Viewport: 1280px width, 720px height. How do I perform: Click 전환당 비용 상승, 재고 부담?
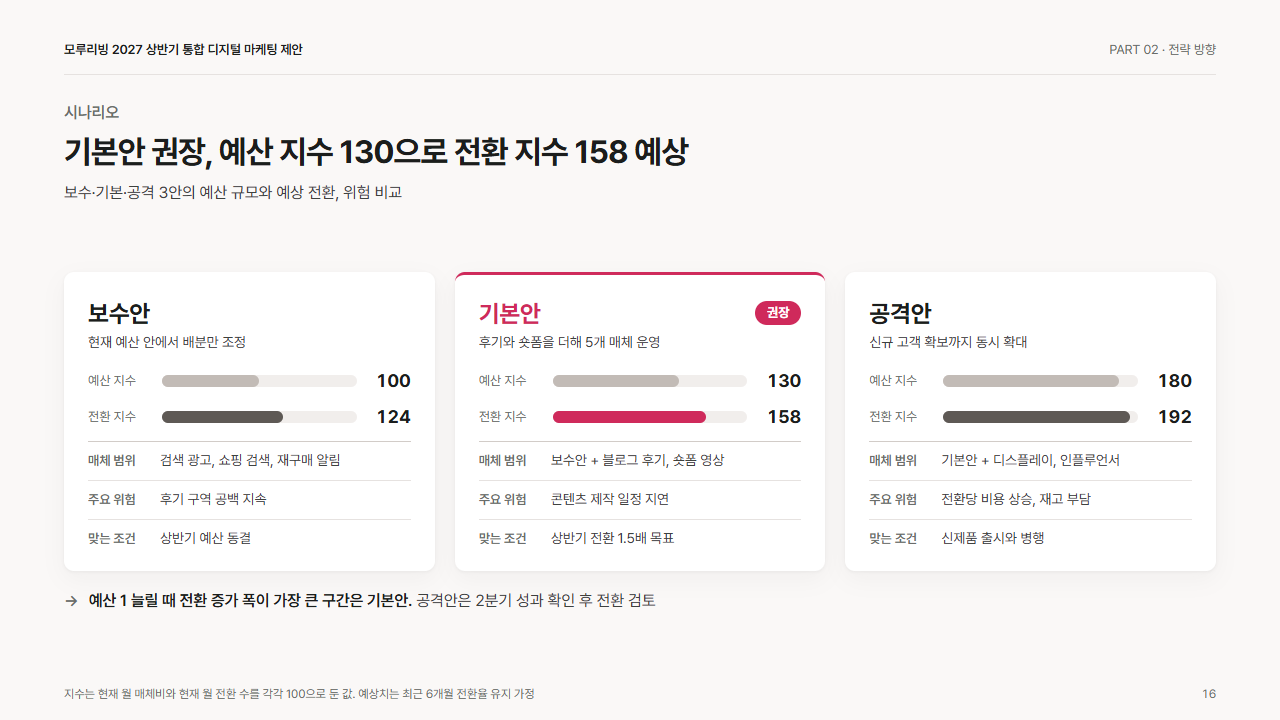pyautogui.click(x=1016, y=499)
